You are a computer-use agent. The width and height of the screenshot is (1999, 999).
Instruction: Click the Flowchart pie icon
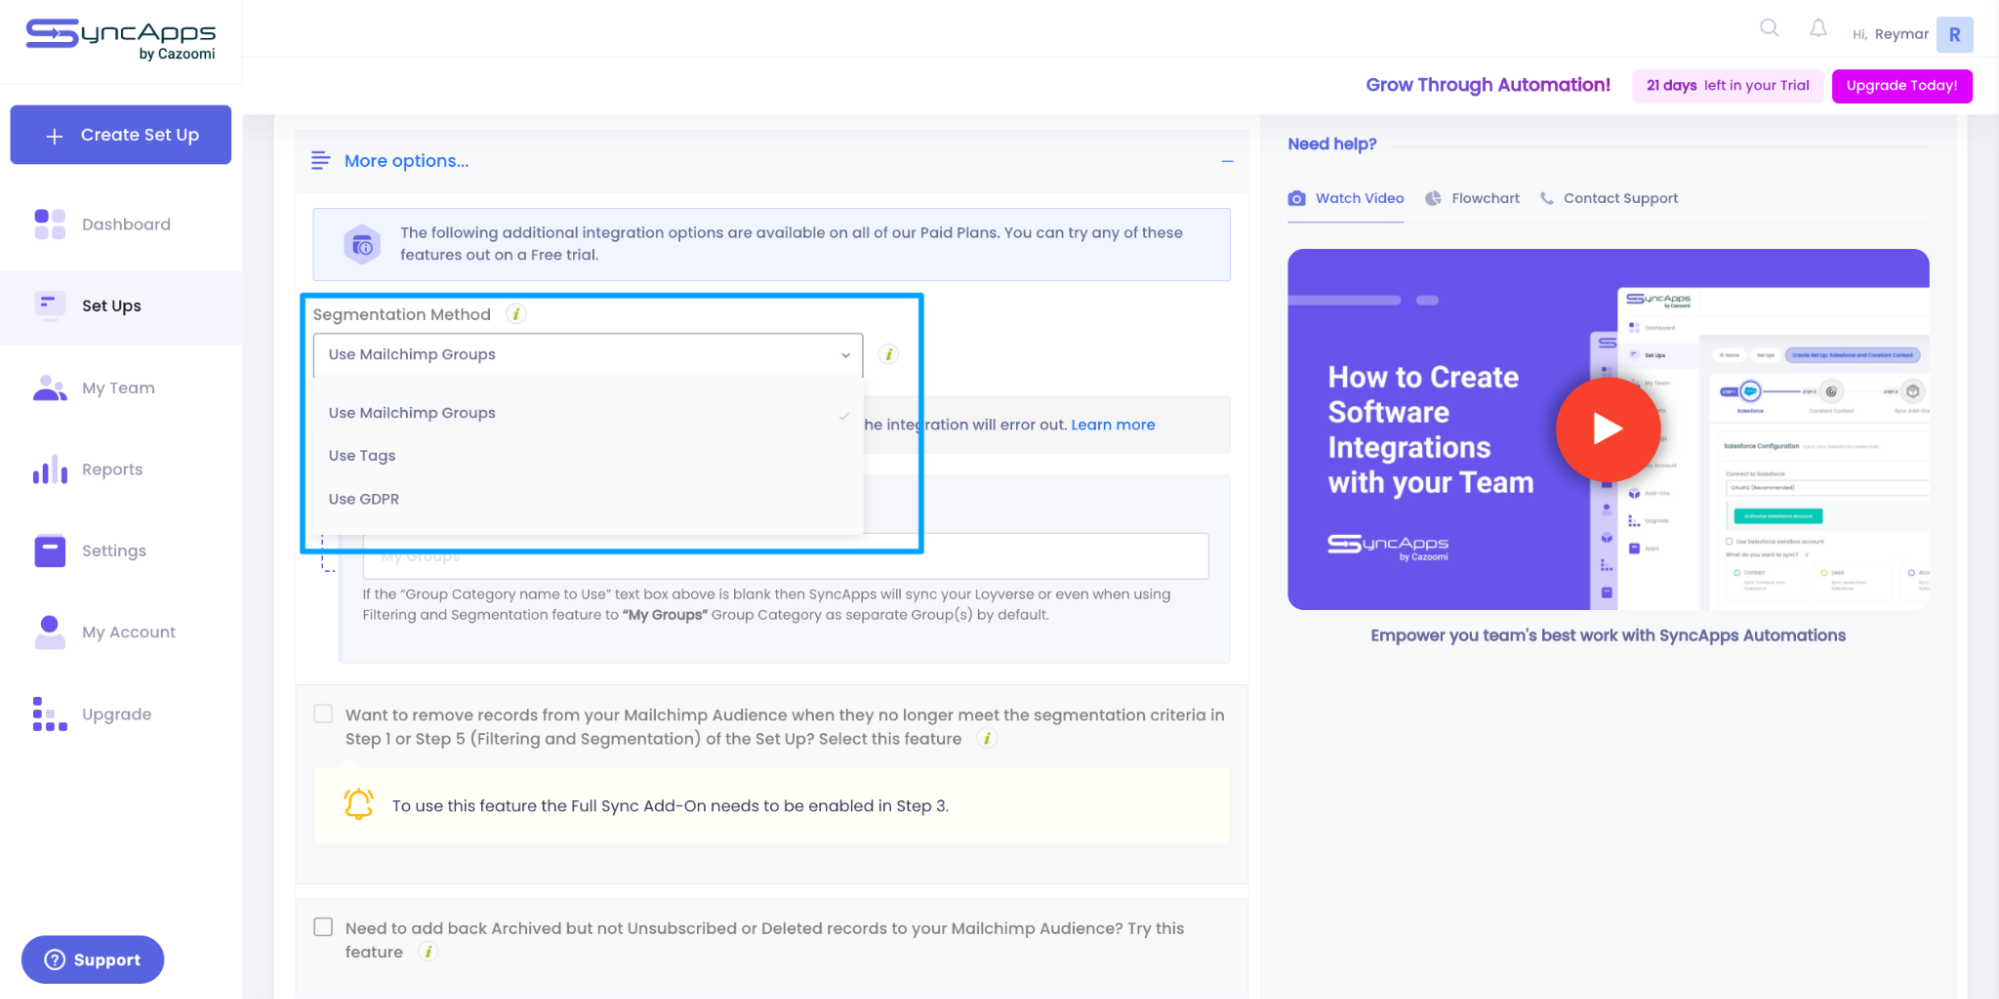tap(1433, 198)
